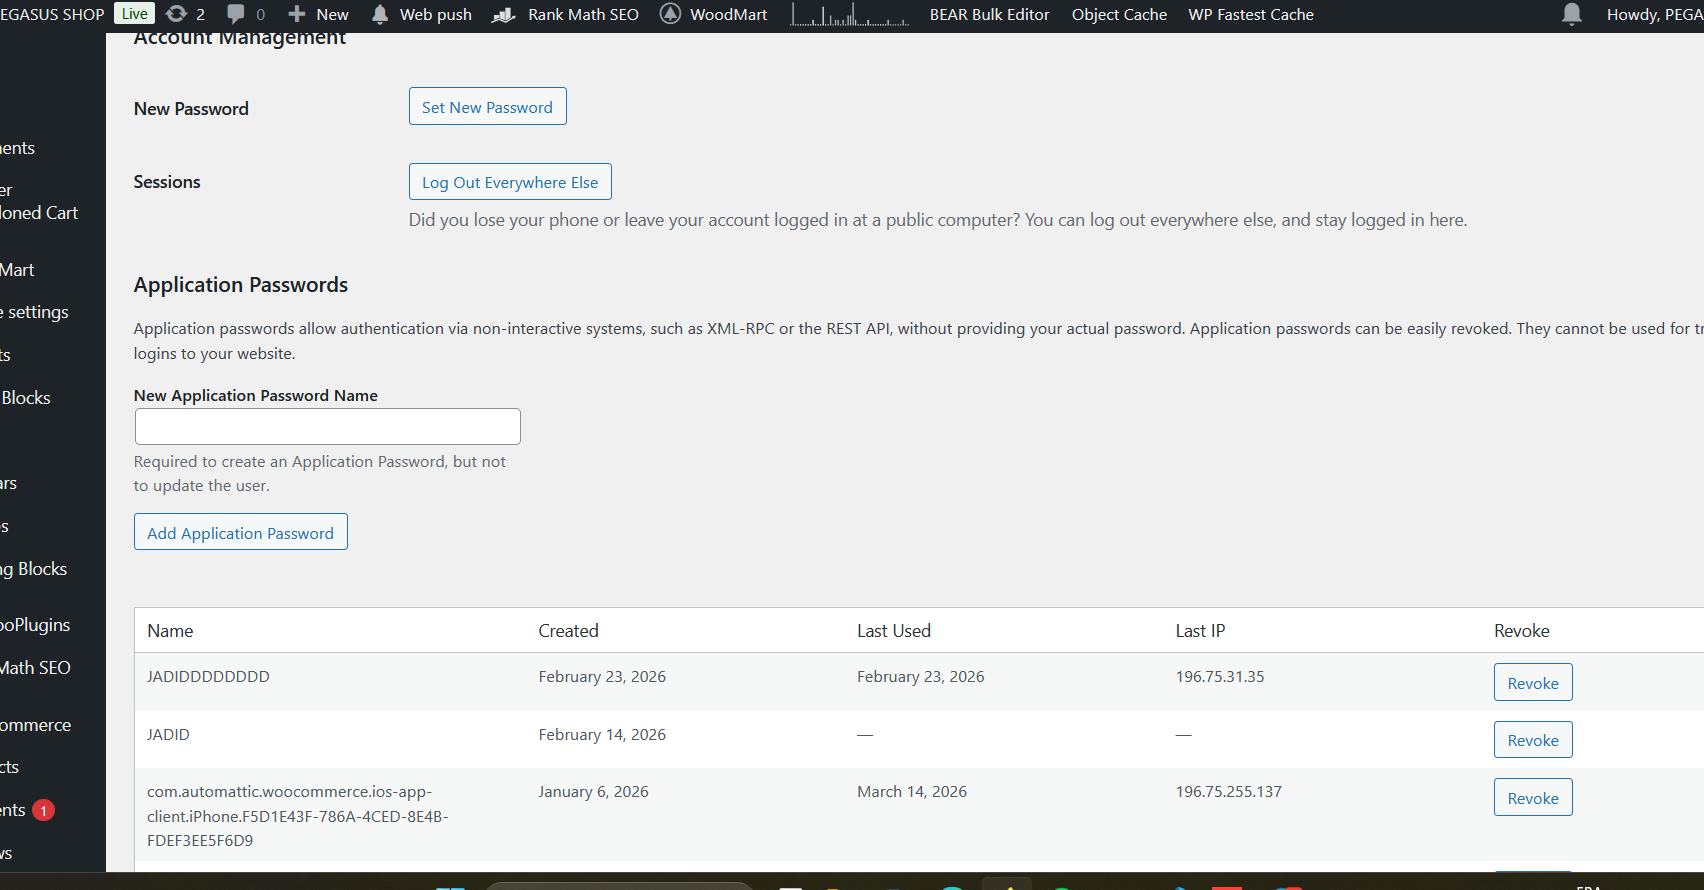The image size is (1704, 890).
Task: Revoke the JADID password created February 14
Action: point(1533,740)
